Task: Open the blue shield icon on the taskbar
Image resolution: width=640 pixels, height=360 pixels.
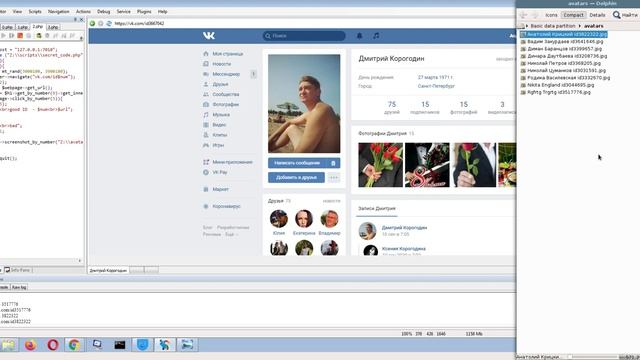Action: (142, 345)
